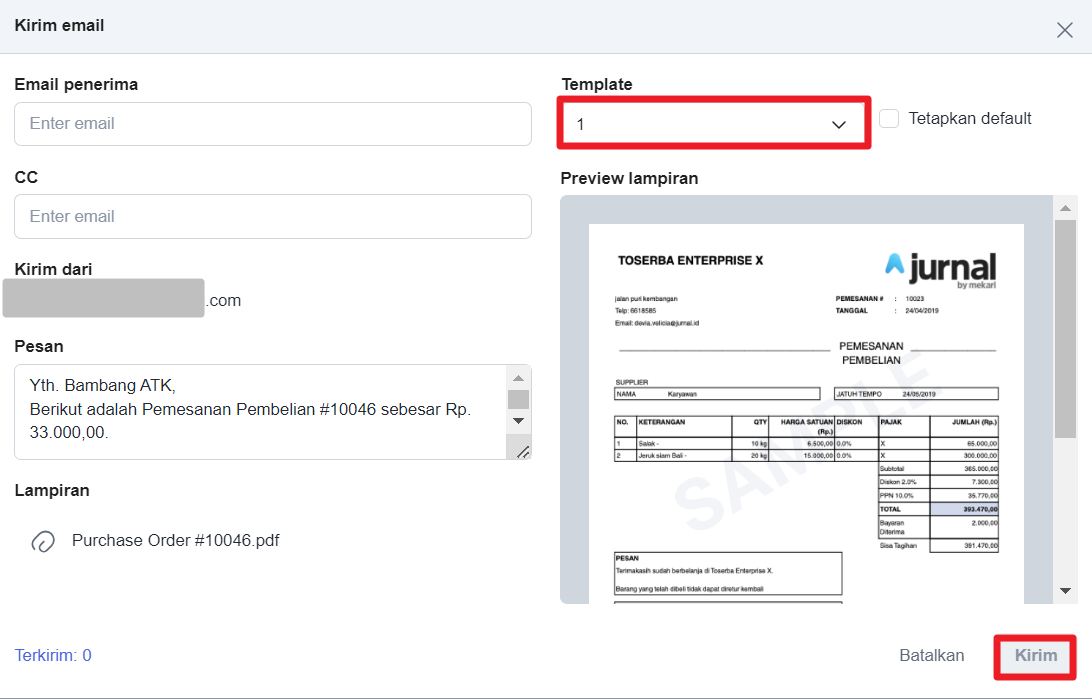The image size is (1092, 699).
Task: Click the Preview lampiran scrollbar thumb
Action: tap(1066, 330)
